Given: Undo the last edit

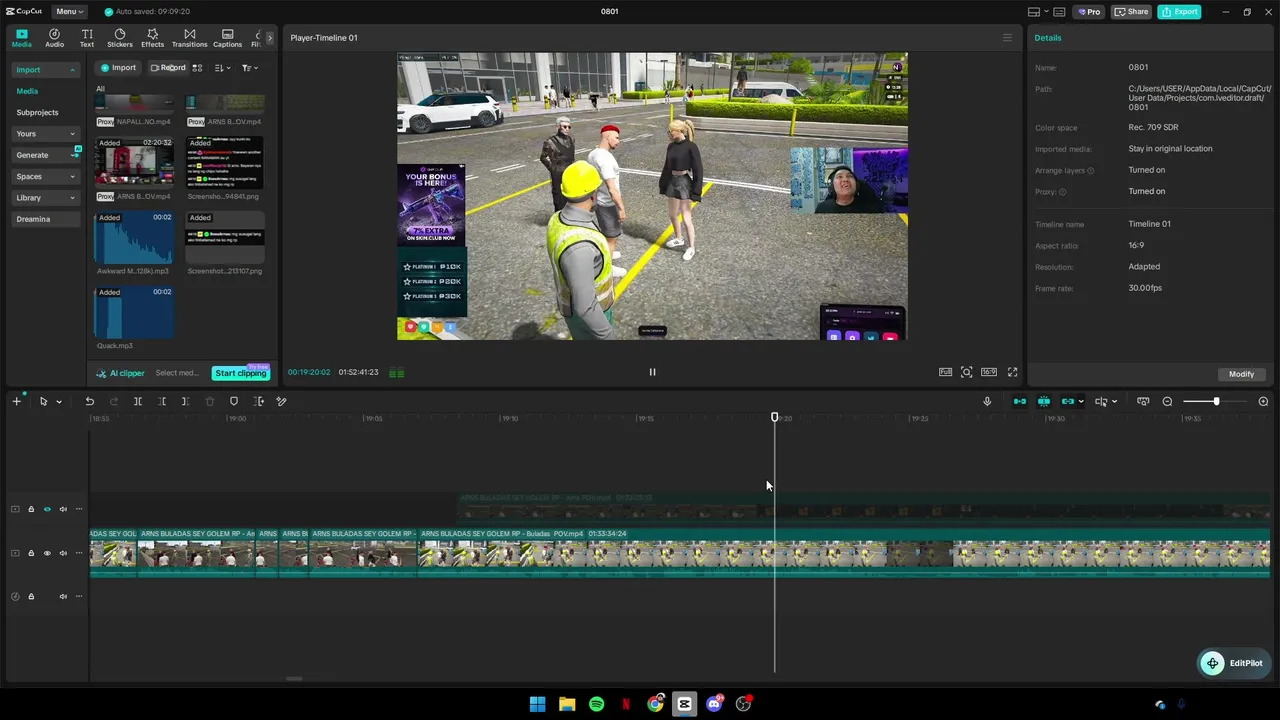Looking at the screenshot, I should [x=89, y=402].
